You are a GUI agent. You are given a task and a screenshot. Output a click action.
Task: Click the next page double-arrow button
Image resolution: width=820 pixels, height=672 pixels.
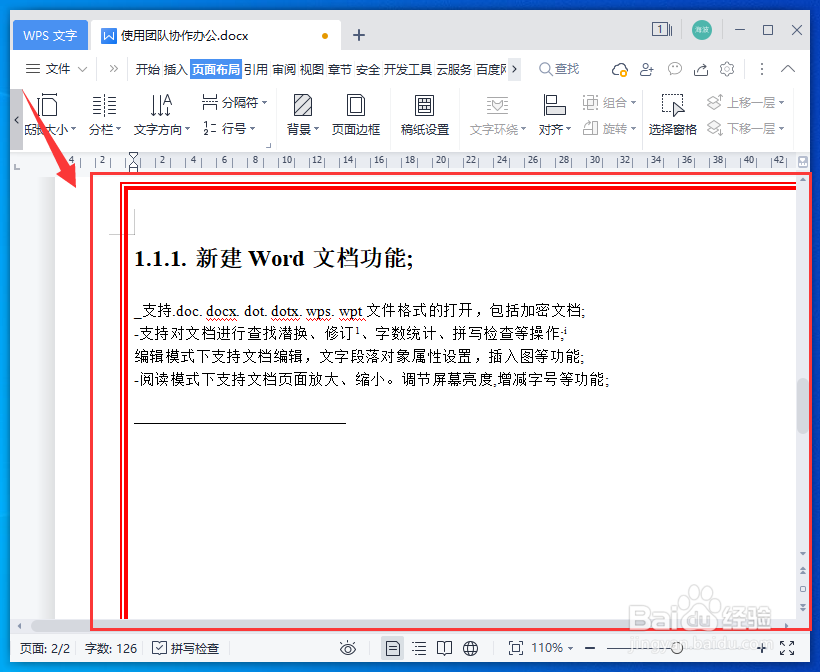click(x=803, y=607)
